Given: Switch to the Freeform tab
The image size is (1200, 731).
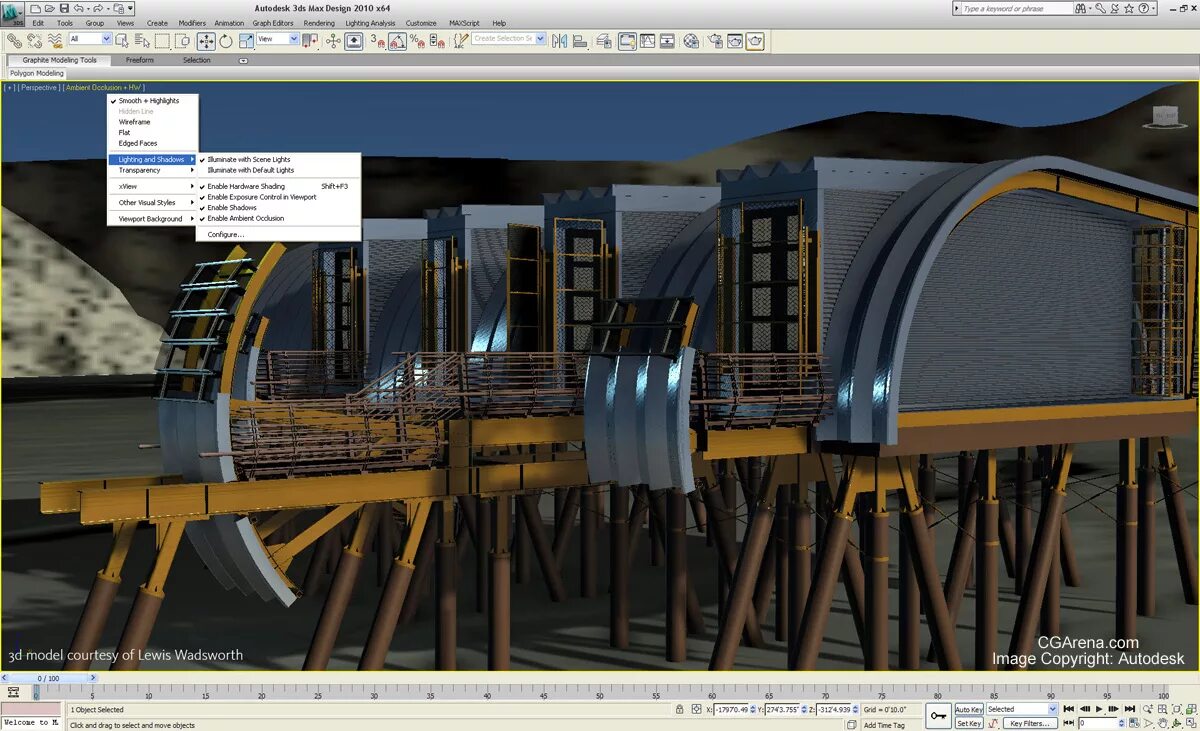Looking at the screenshot, I should click(x=140, y=60).
